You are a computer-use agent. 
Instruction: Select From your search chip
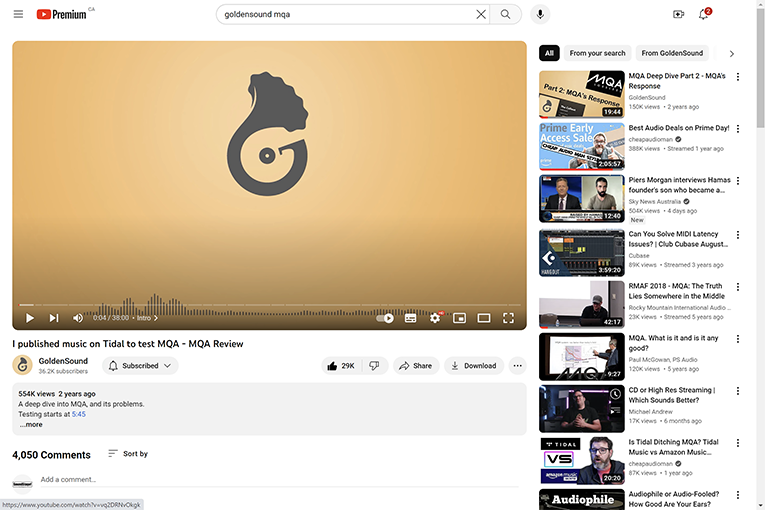click(x=597, y=53)
